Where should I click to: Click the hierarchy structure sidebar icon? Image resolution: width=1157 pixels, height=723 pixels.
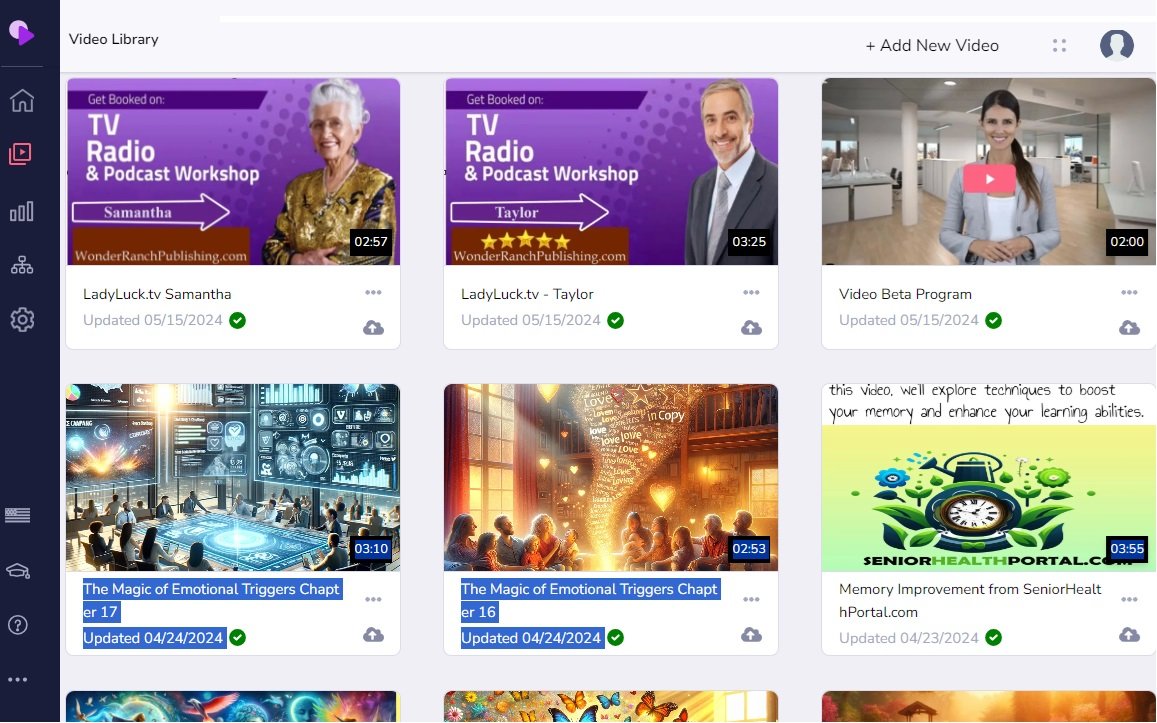pyautogui.click(x=22, y=265)
